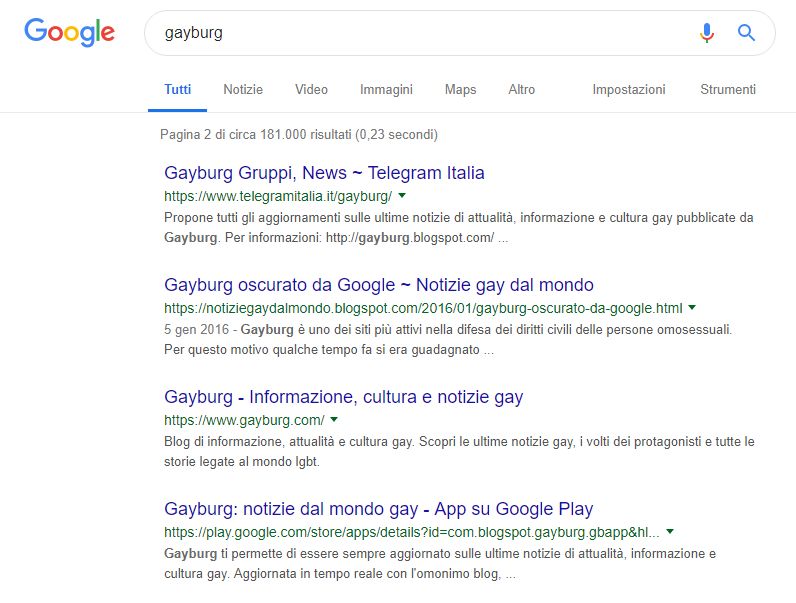Open the Immagini tab

(386, 90)
